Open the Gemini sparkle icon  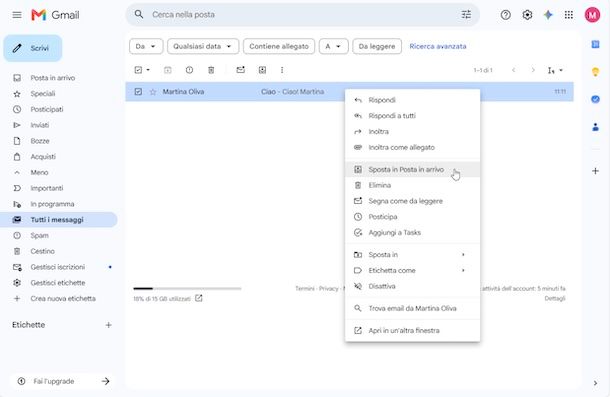click(x=548, y=15)
